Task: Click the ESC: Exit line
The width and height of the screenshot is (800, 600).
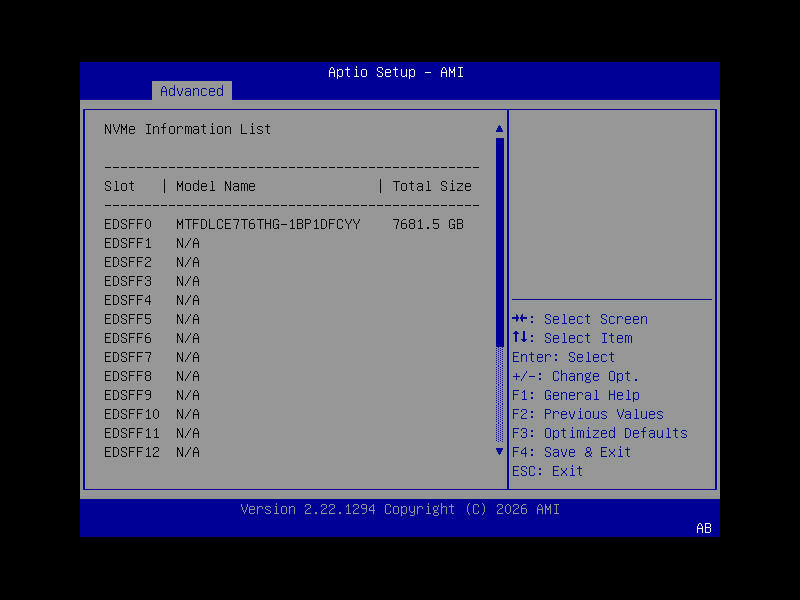Action: pyautogui.click(x=547, y=471)
